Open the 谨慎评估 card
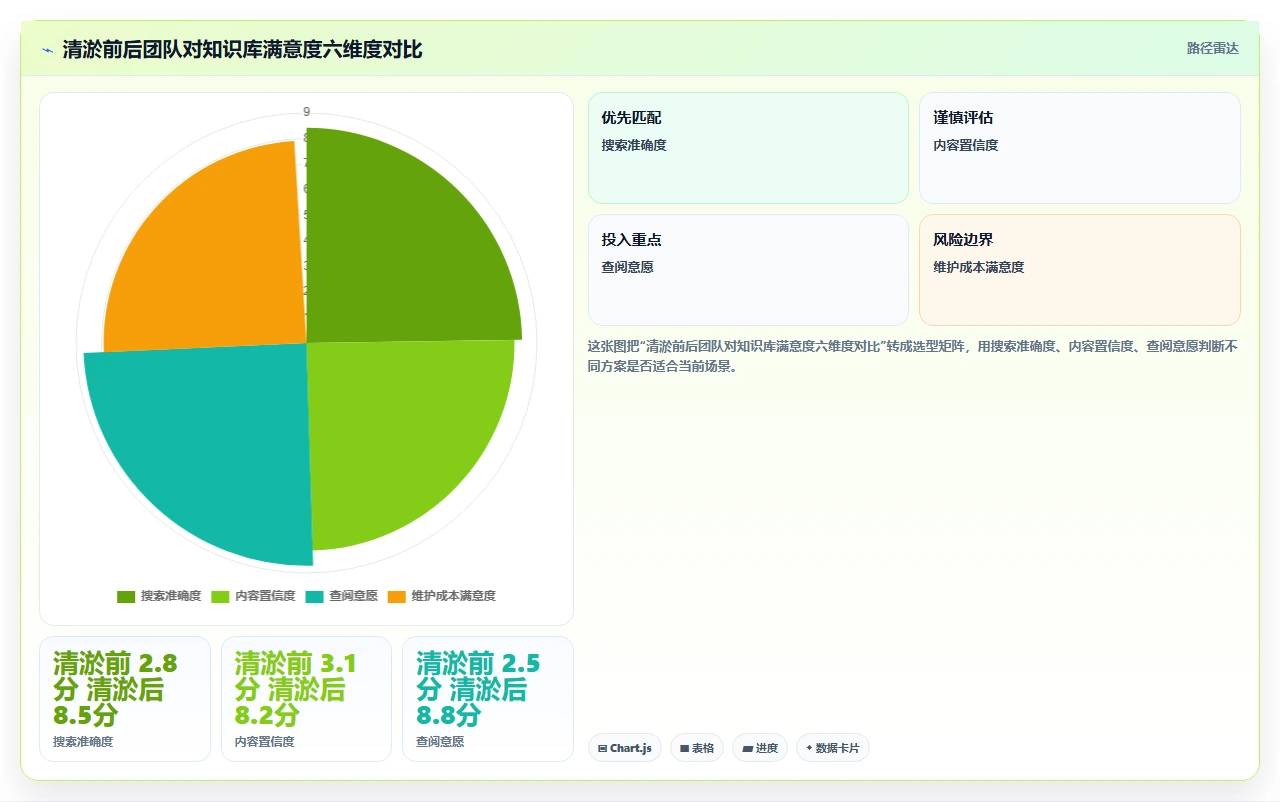This screenshot has height=802, width=1280. pos(1080,148)
